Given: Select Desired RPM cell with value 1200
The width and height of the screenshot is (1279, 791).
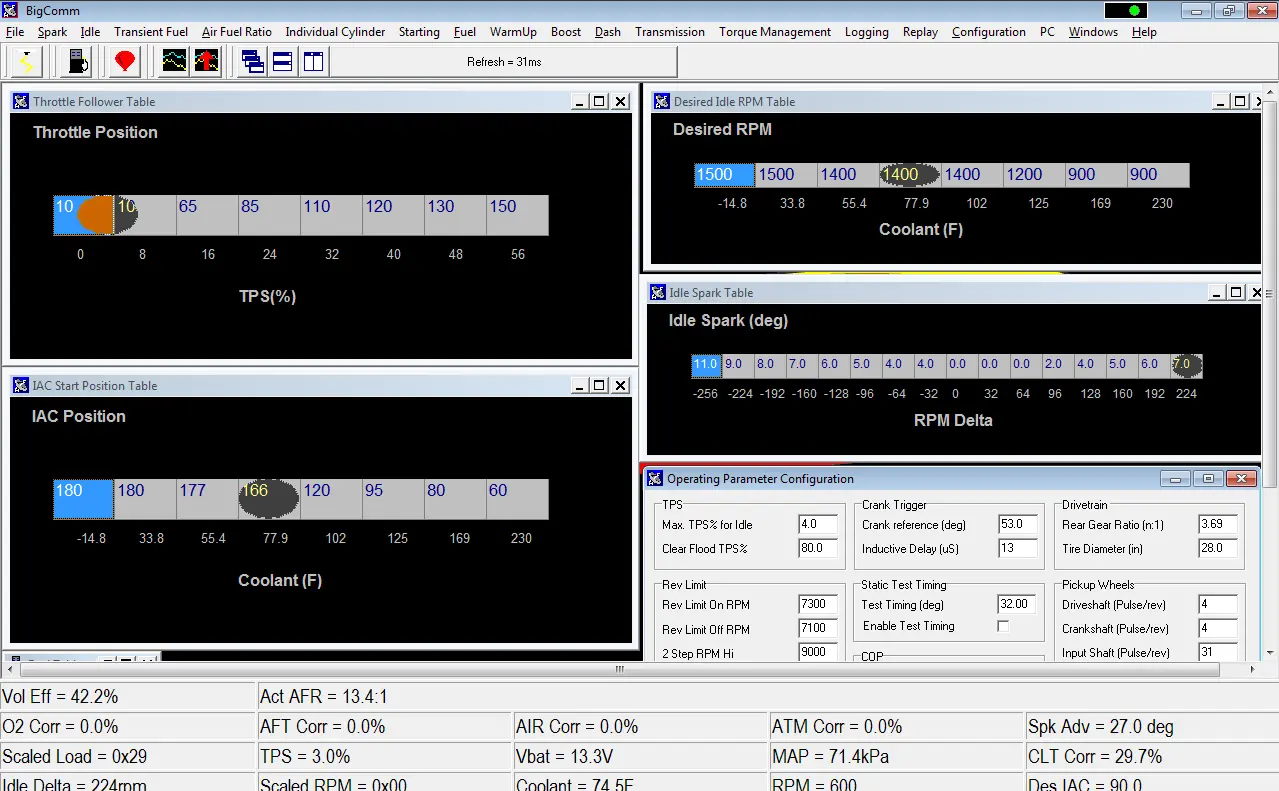Looking at the screenshot, I should (1034, 175).
